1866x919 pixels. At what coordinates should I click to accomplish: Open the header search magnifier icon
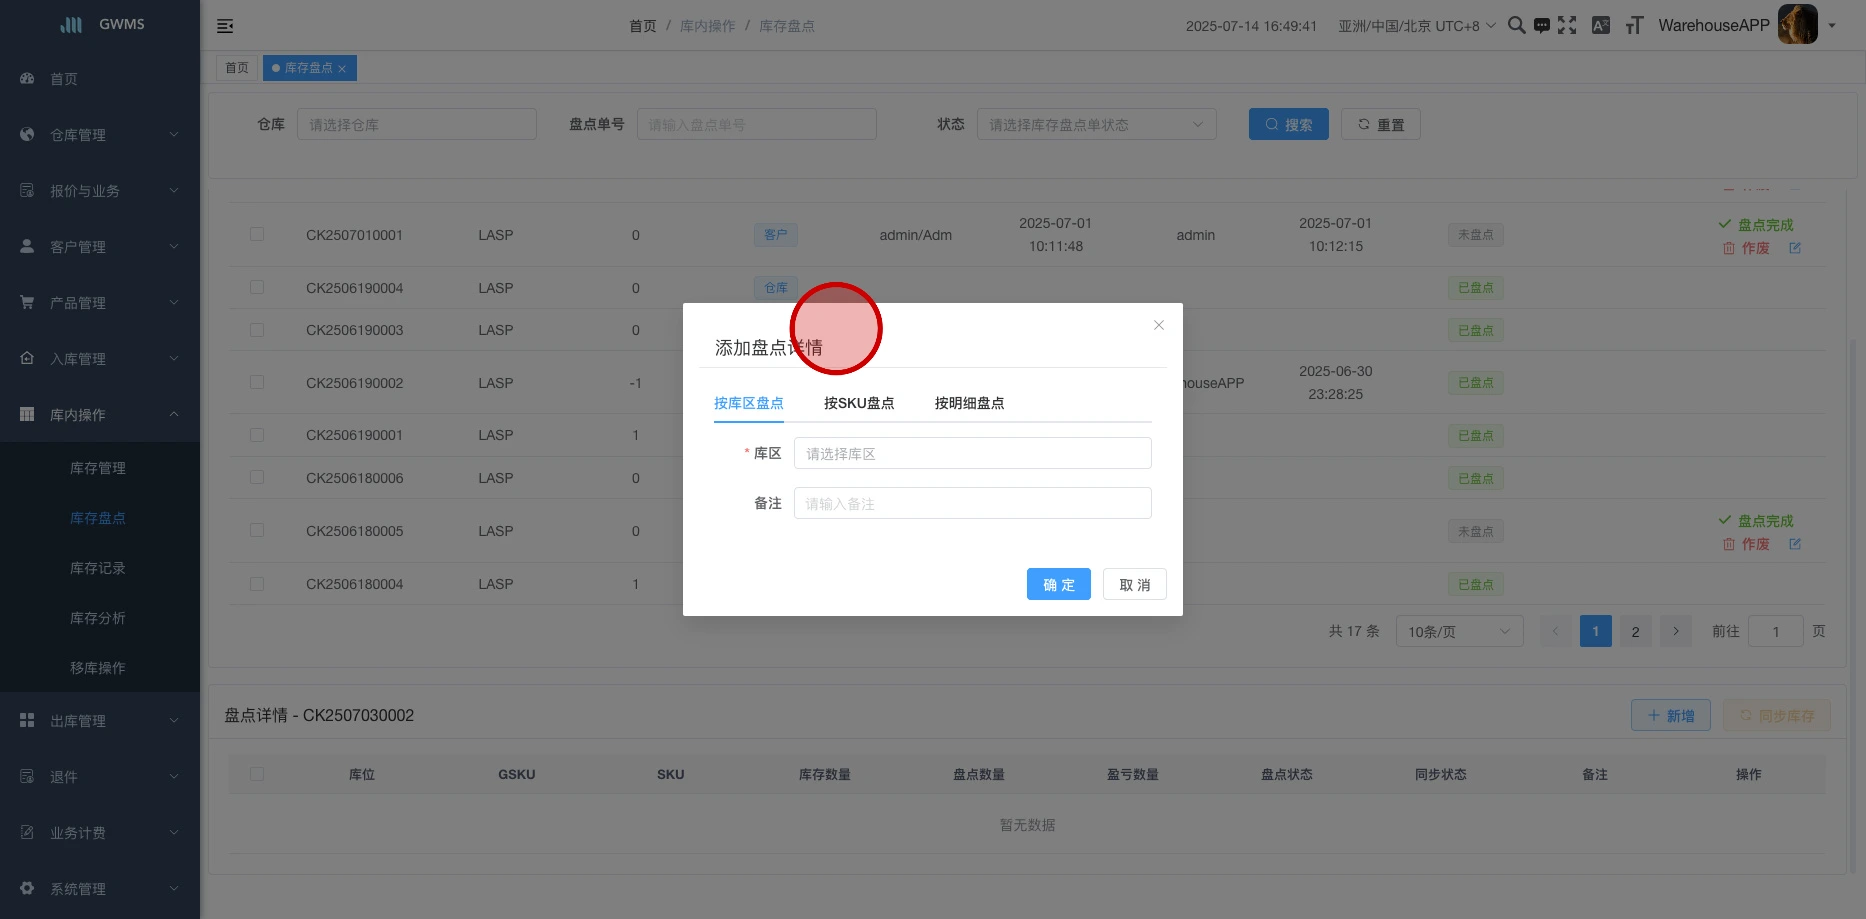coord(1516,25)
